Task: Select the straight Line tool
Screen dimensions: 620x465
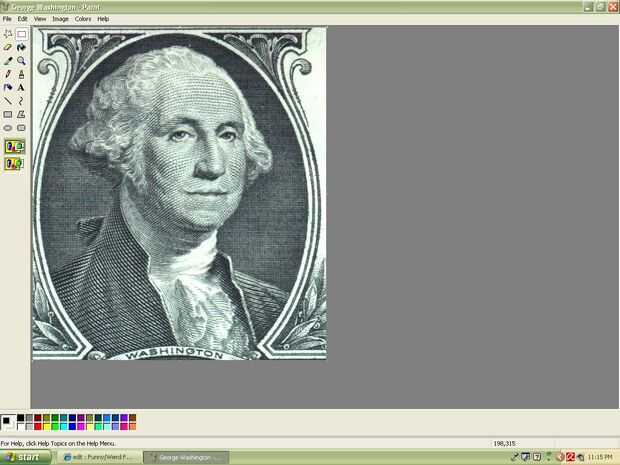Action: pos(8,101)
